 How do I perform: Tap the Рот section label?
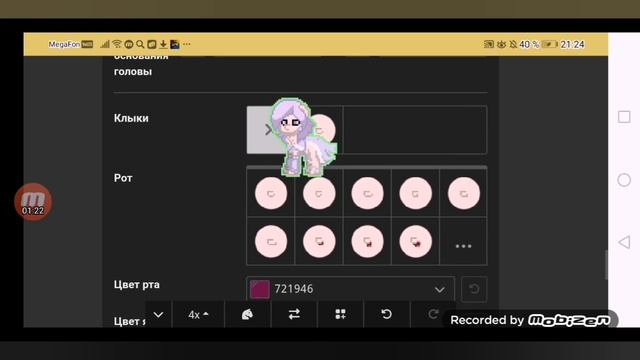pyautogui.click(x=123, y=178)
